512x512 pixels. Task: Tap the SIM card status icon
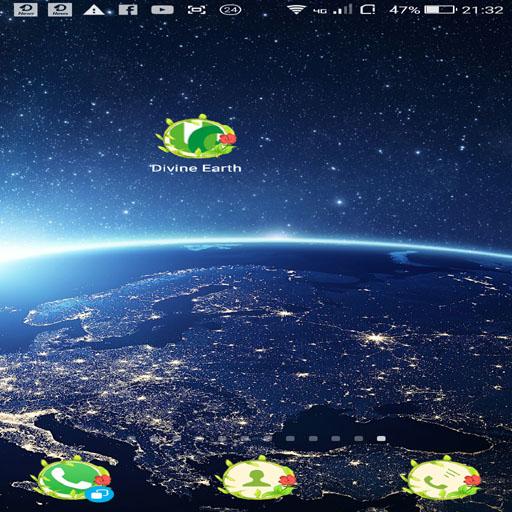368,10
